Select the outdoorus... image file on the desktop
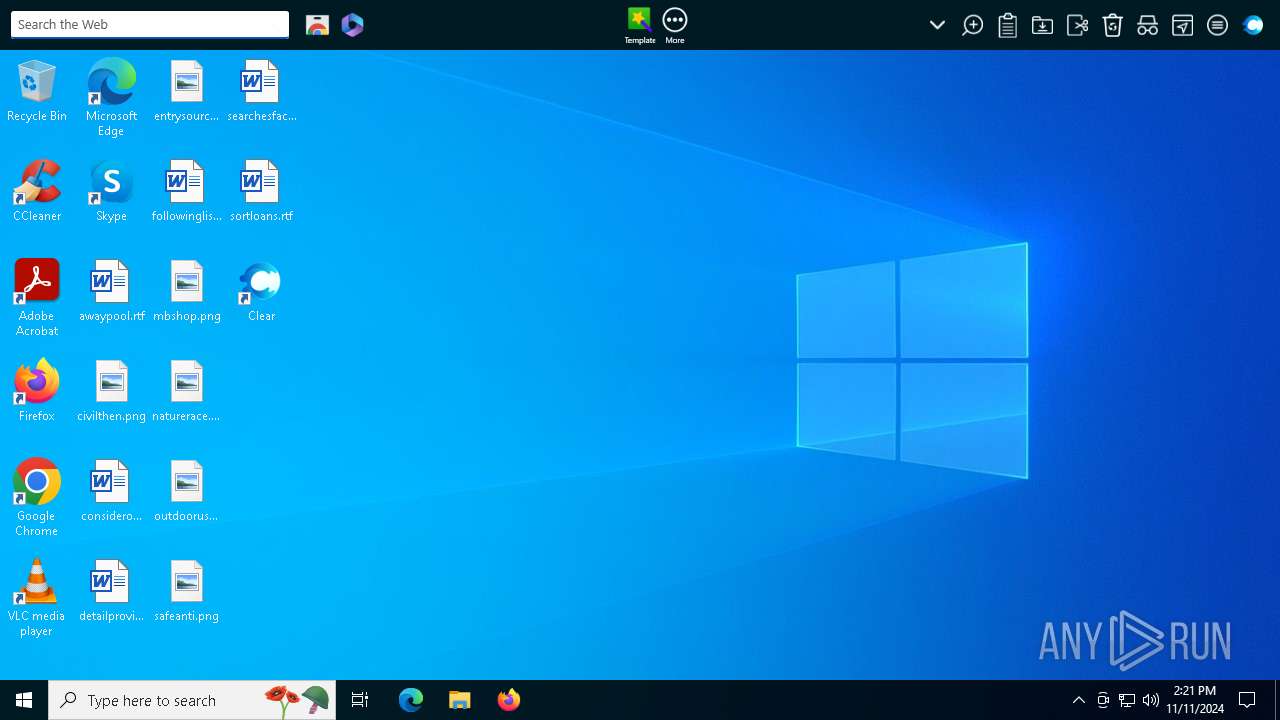This screenshot has width=1280, height=720. tap(186, 490)
